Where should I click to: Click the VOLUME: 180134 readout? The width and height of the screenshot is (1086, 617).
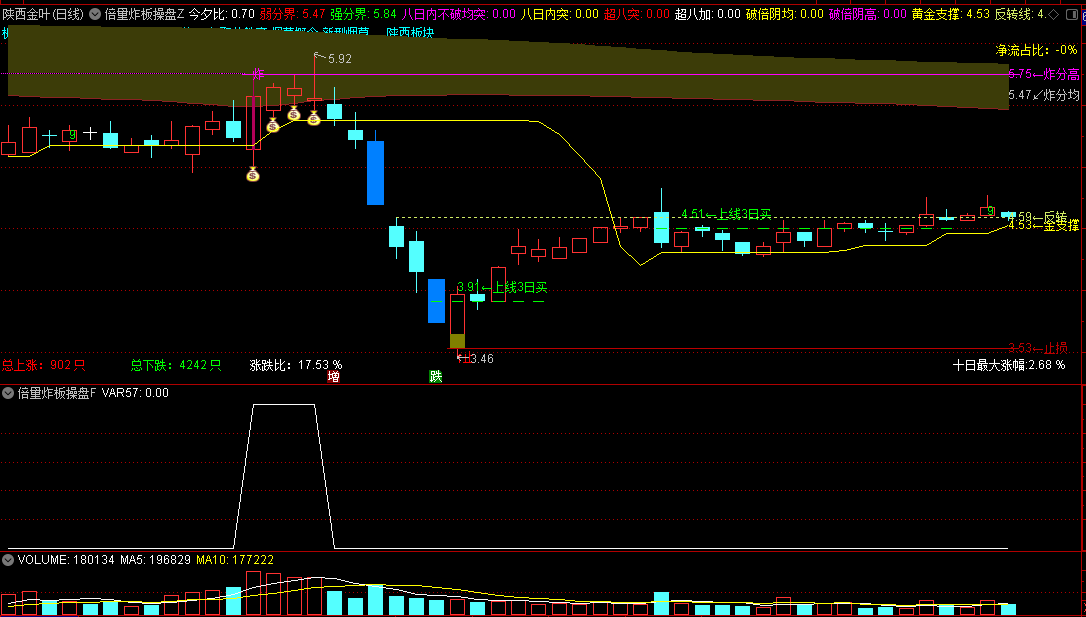[x=66, y=560]
